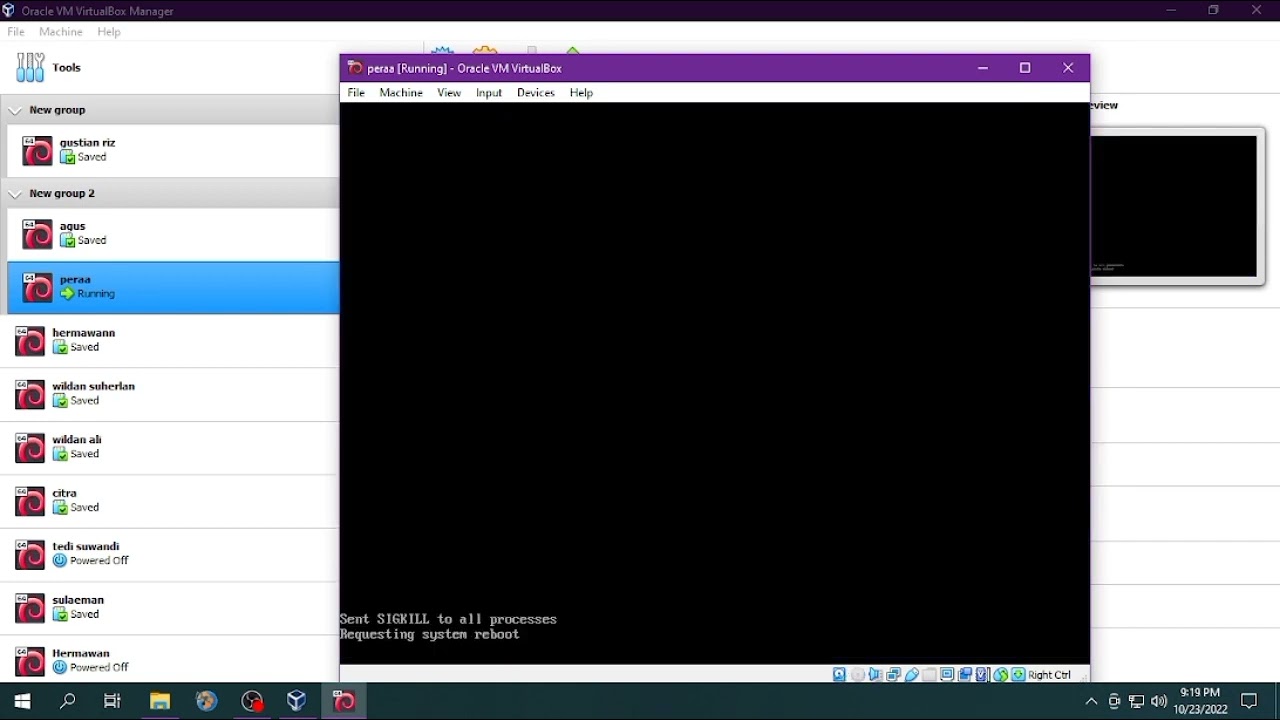This screenshot has height=720, width=1280.
Task: Collapse the 'New group 2' expander
Action: coord(15,193)
